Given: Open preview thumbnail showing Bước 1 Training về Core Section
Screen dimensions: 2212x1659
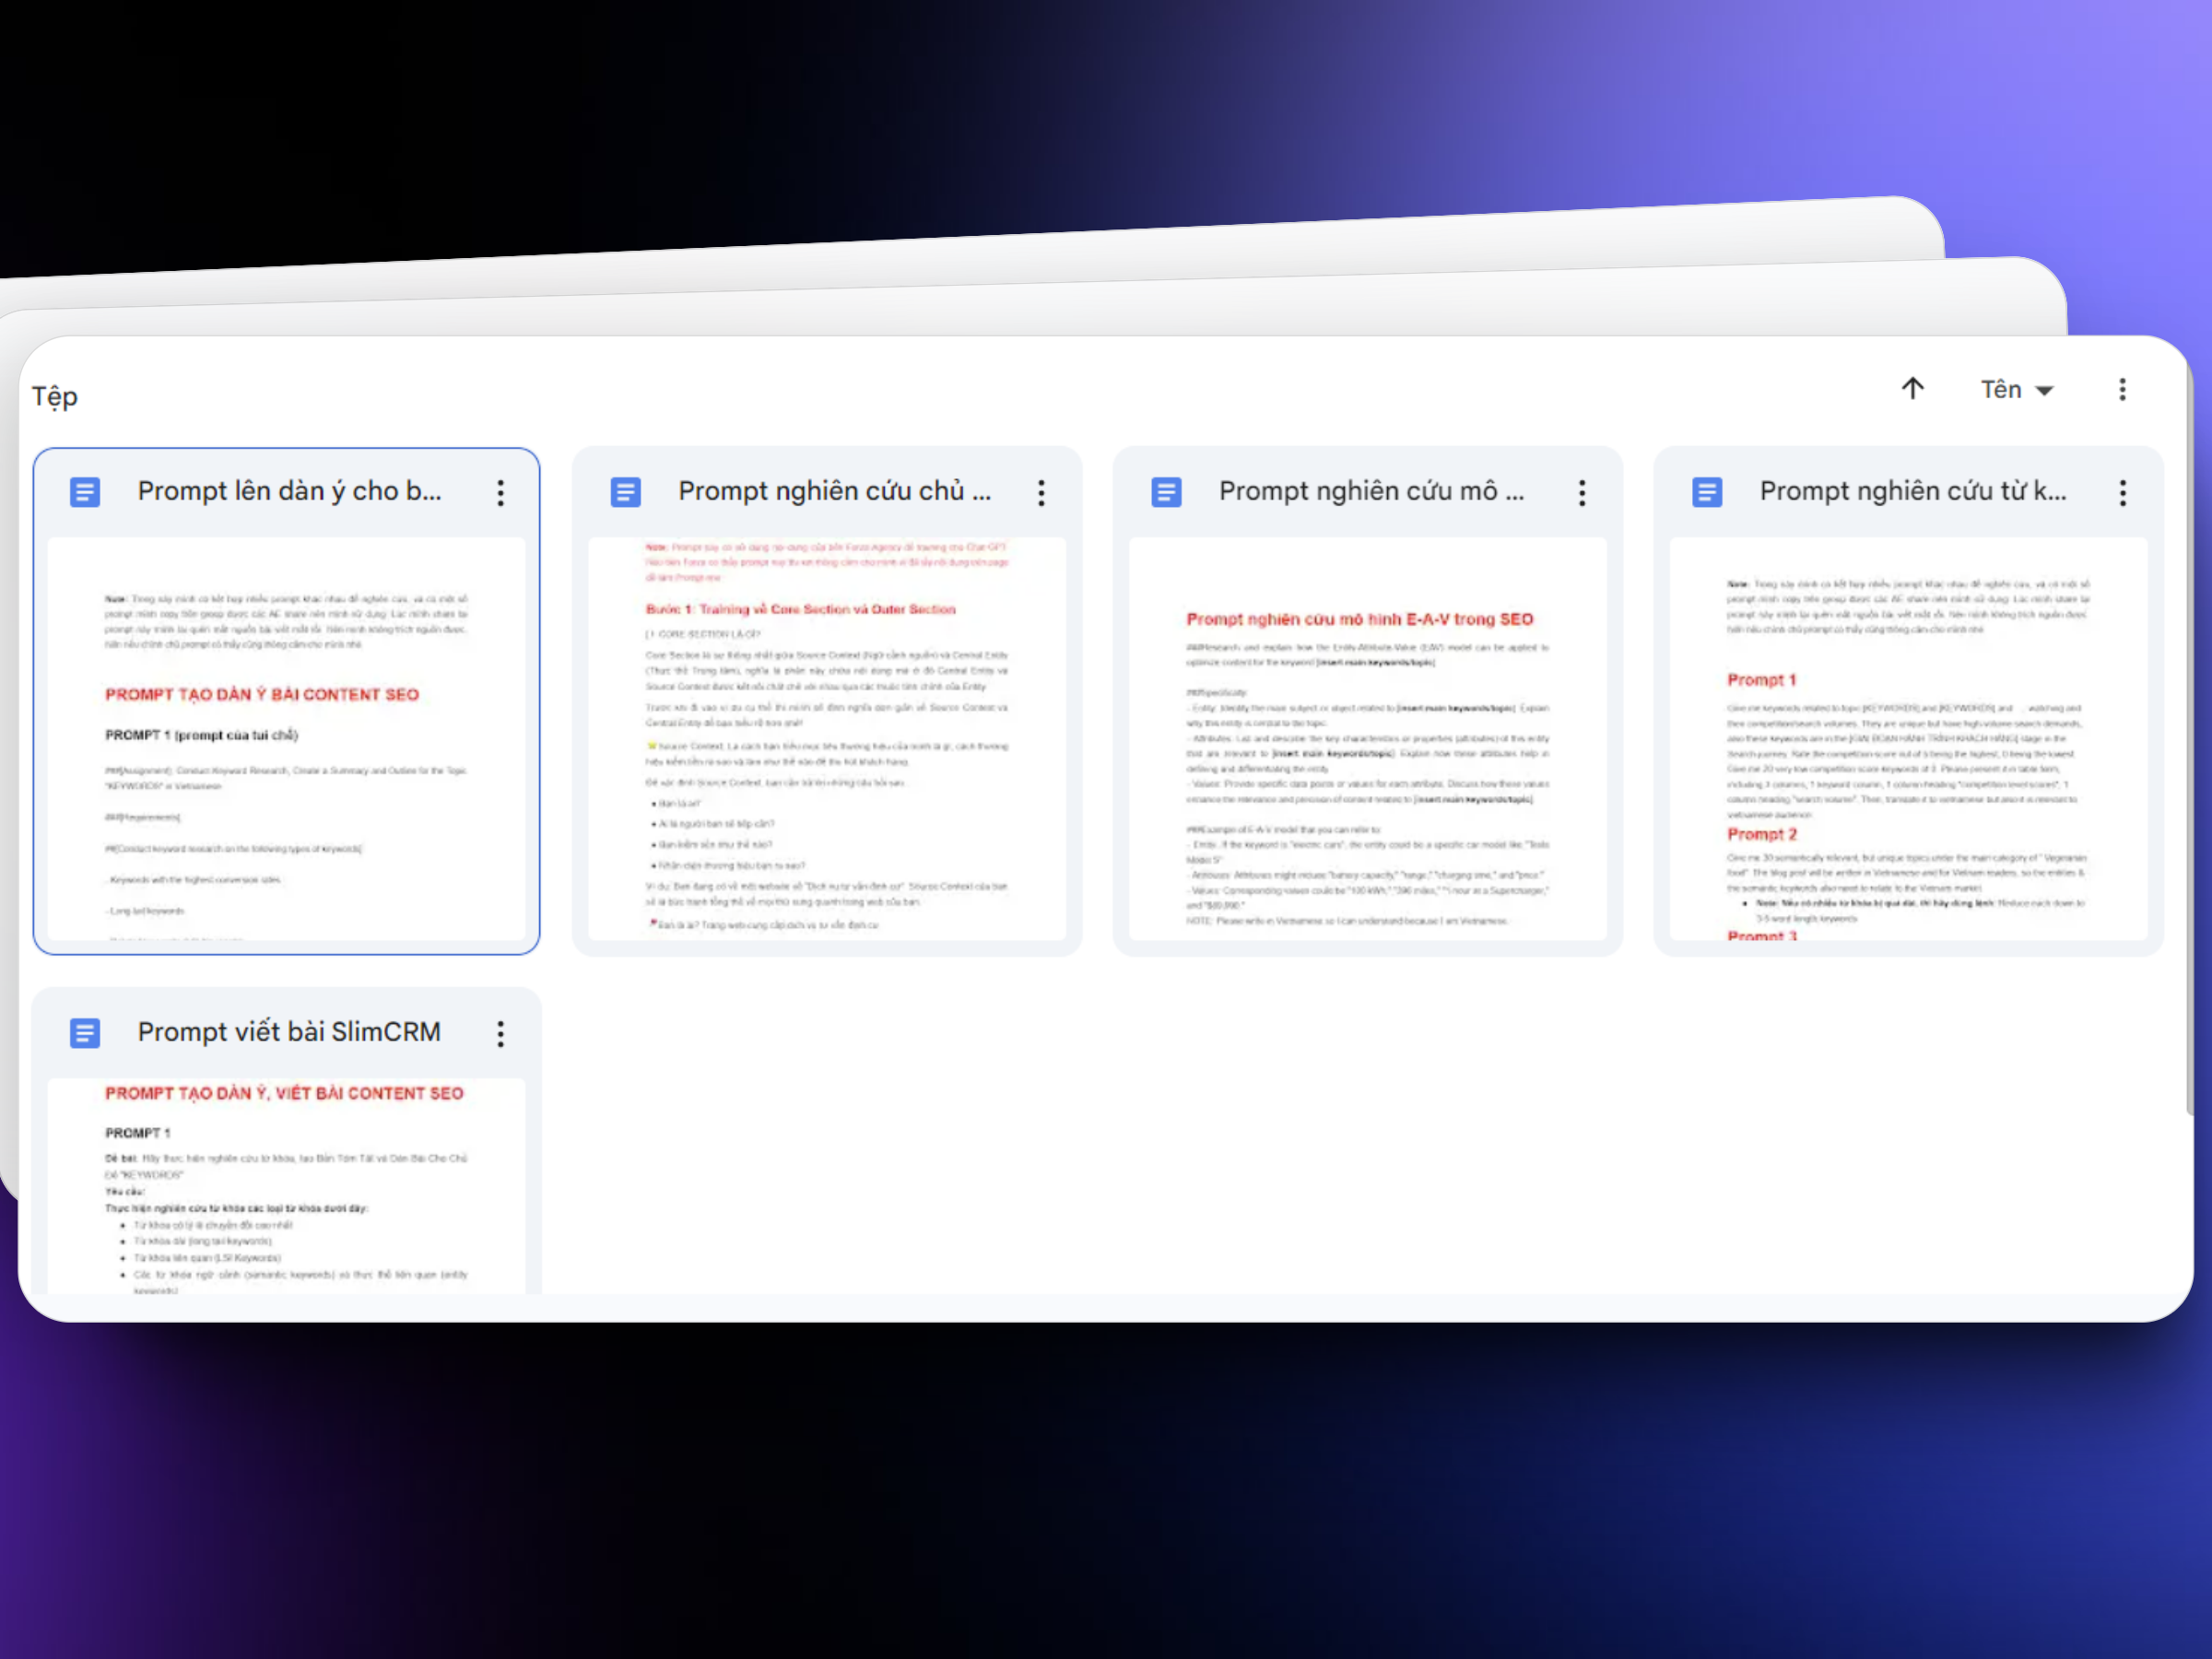Looking at the screenshot, I should (x=827, y=739).
